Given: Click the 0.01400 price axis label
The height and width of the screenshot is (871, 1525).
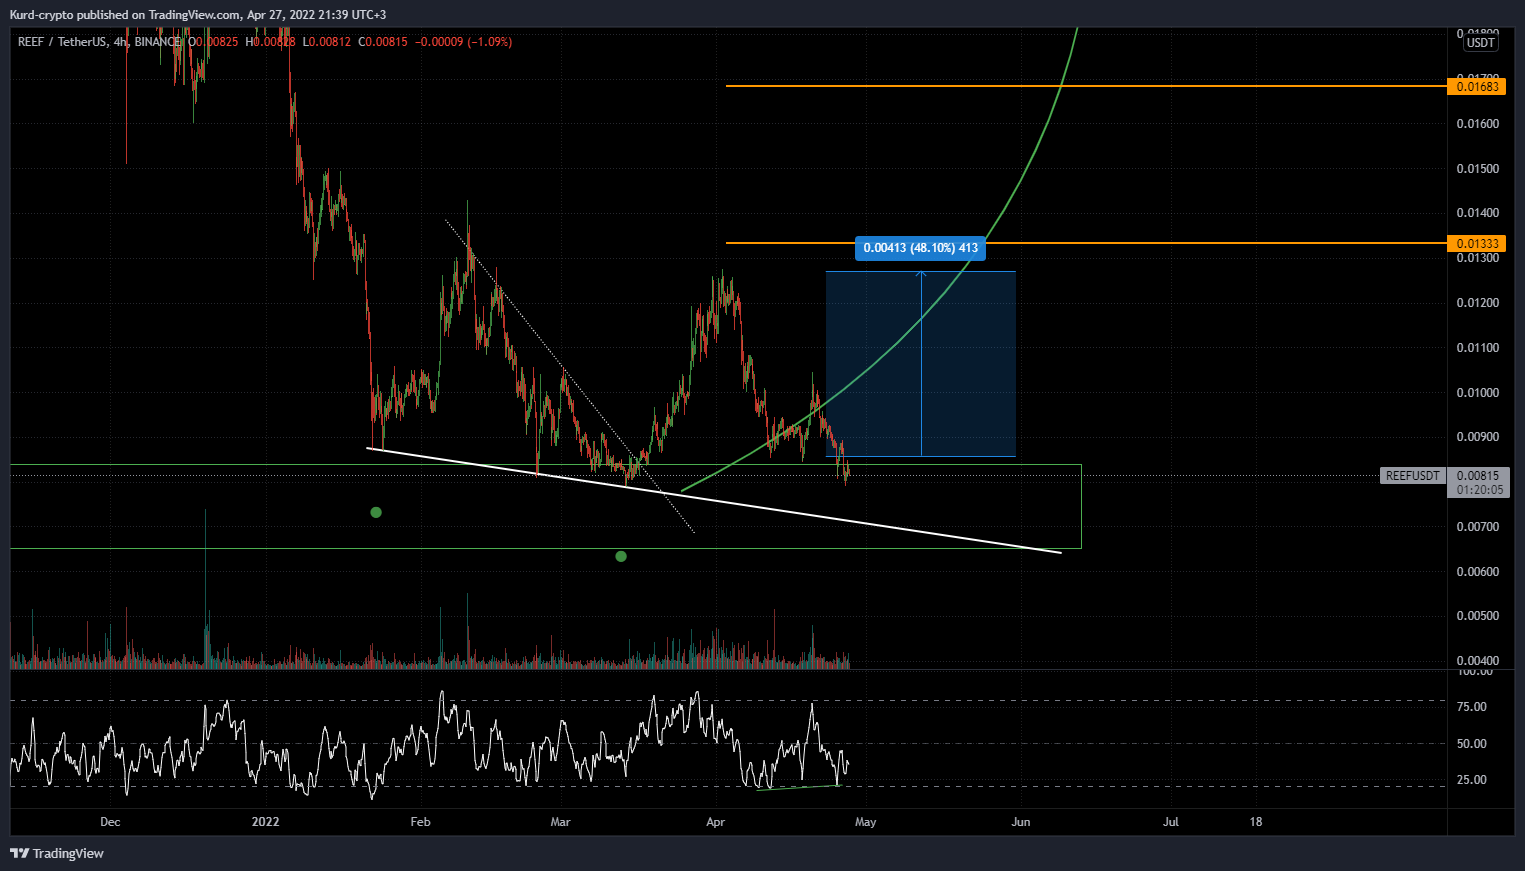Looking at the screenshot, I should coord(1477,213).
